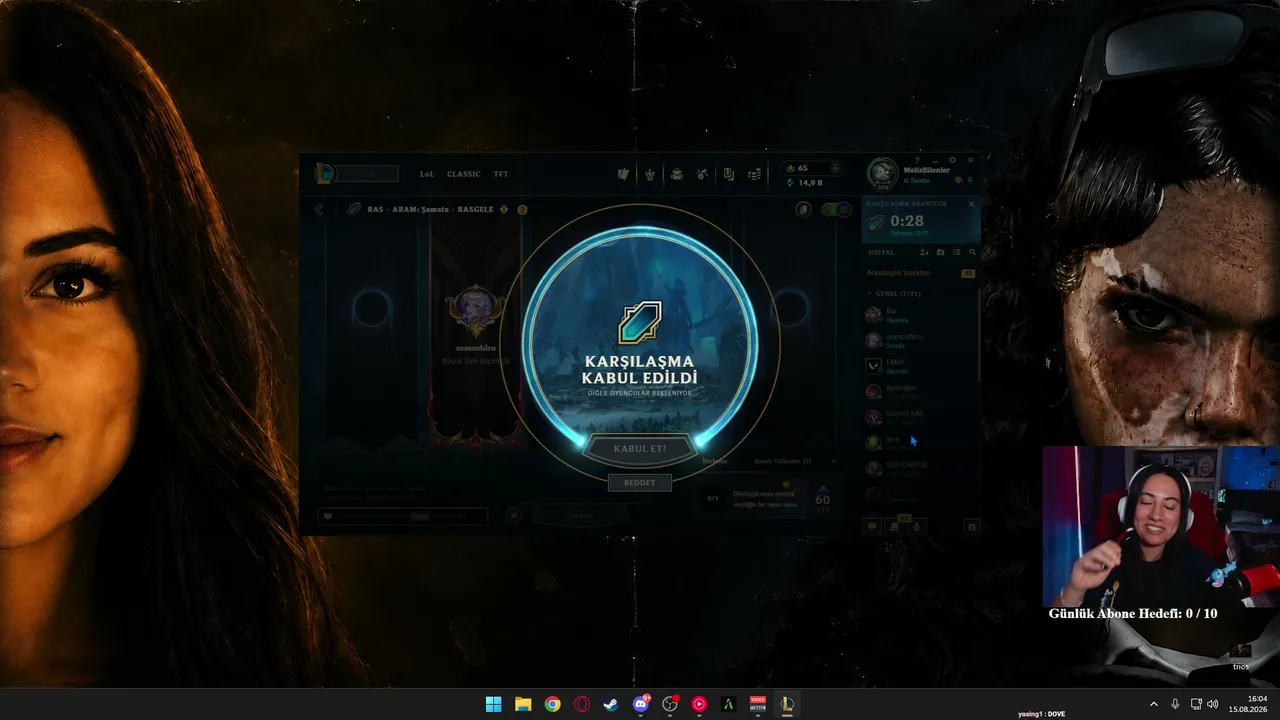Launch Google Chrome from the taskbar
This screenshot has height=720, width=1280.
[x=552, y=704]
